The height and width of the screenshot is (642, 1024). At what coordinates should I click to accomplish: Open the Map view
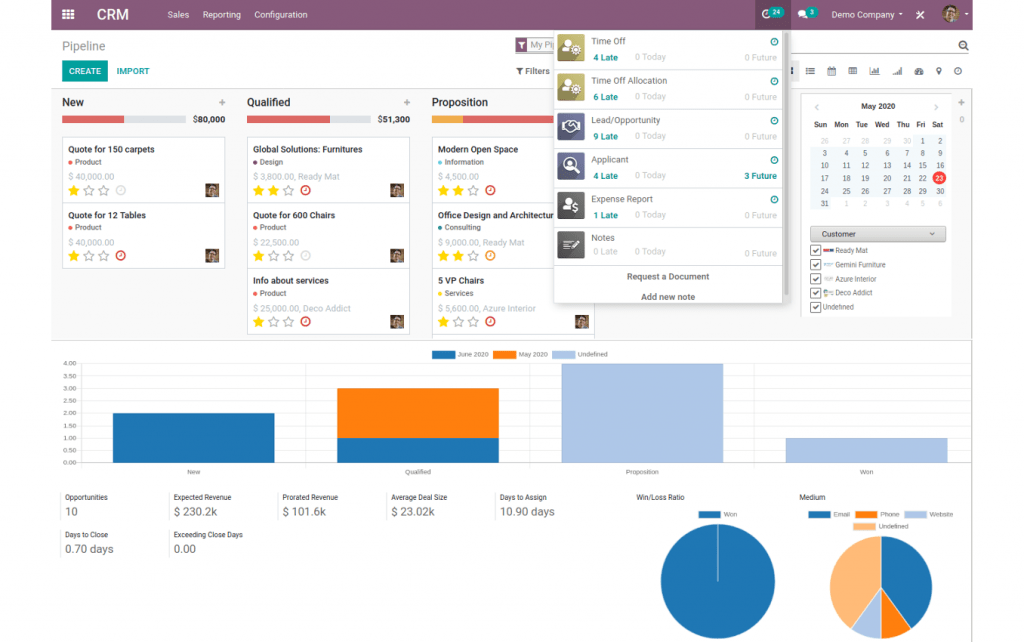(x=939, y=71)
